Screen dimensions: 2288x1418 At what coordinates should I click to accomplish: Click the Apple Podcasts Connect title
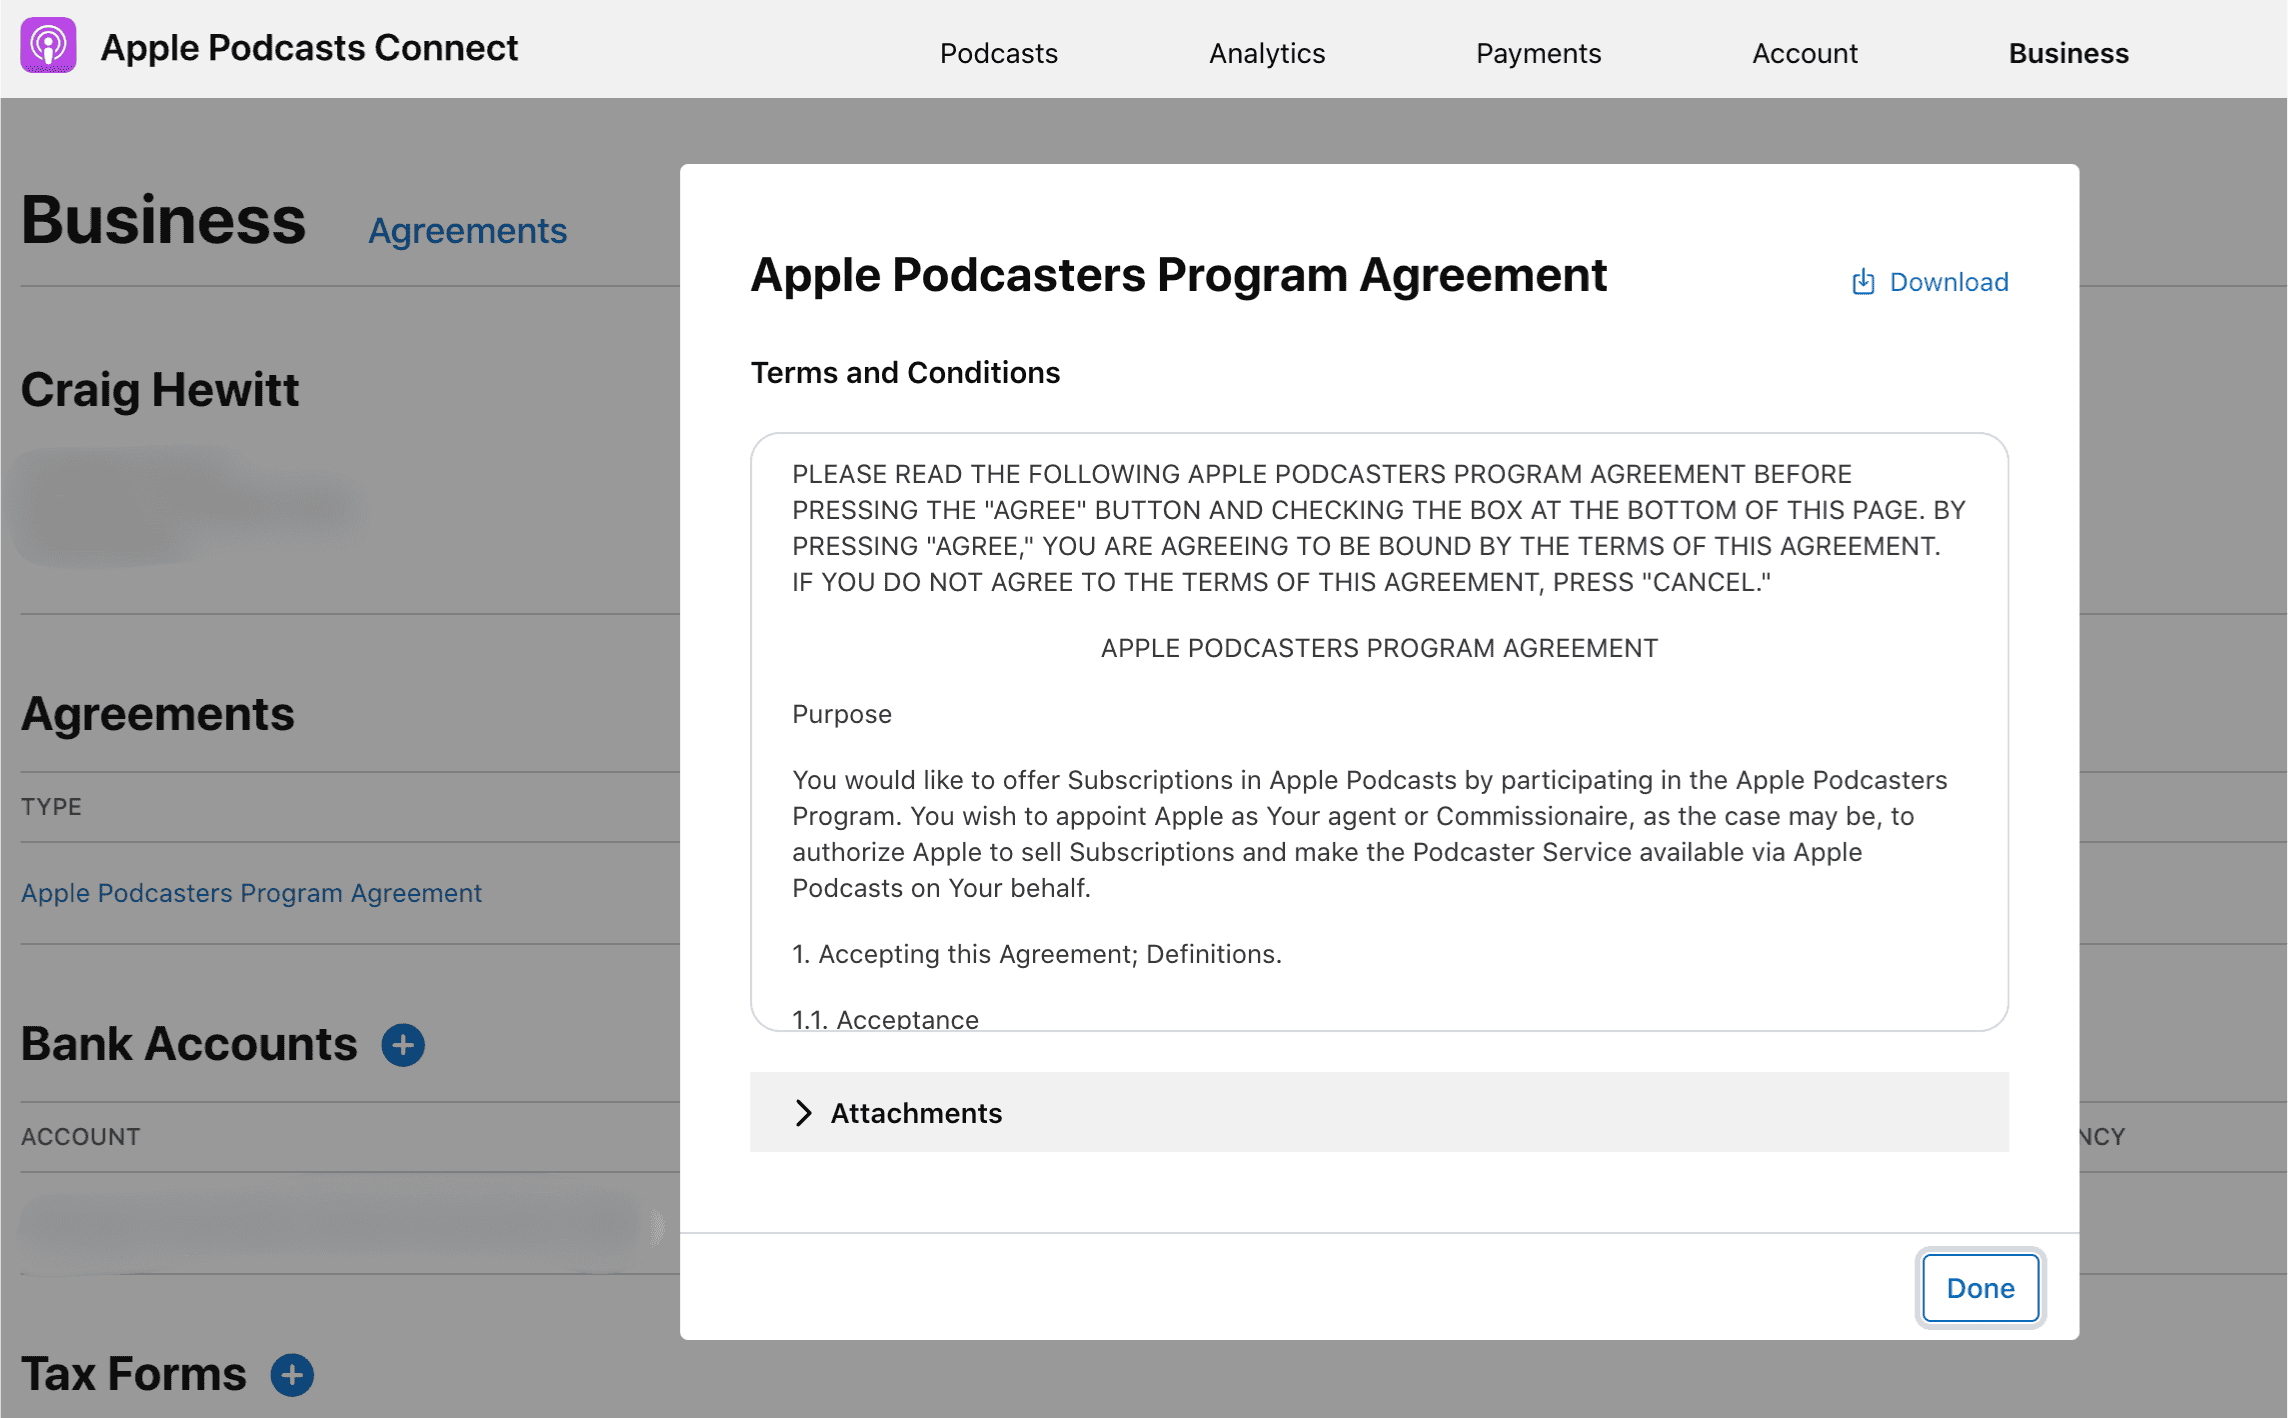pyautogui.click(x=309, y=48)
